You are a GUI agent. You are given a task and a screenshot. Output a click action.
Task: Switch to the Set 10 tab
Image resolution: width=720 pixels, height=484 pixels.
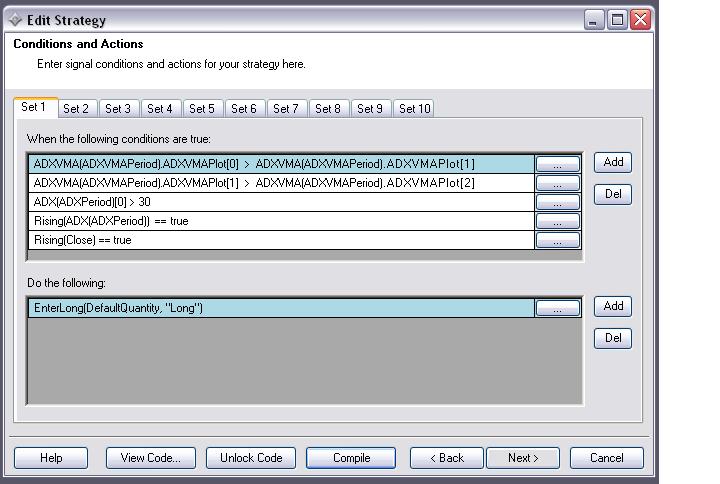414,109
